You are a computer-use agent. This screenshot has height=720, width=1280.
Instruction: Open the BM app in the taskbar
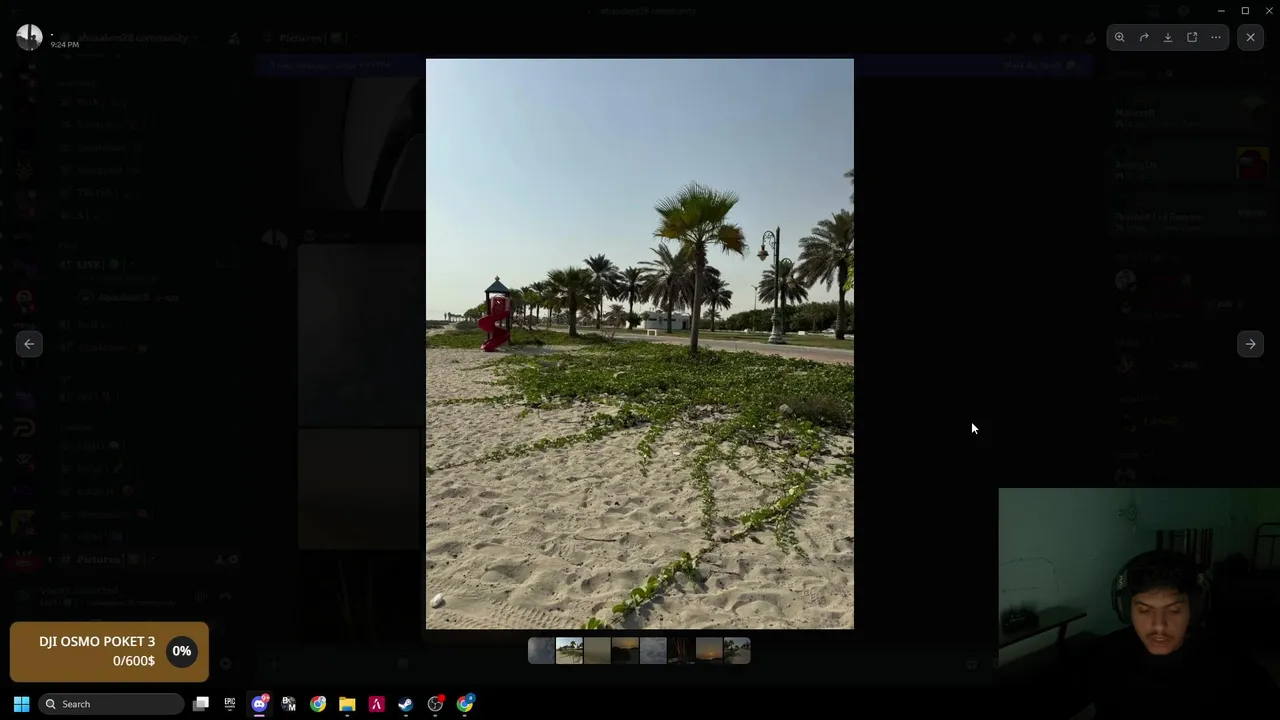[x=289, y=704]
